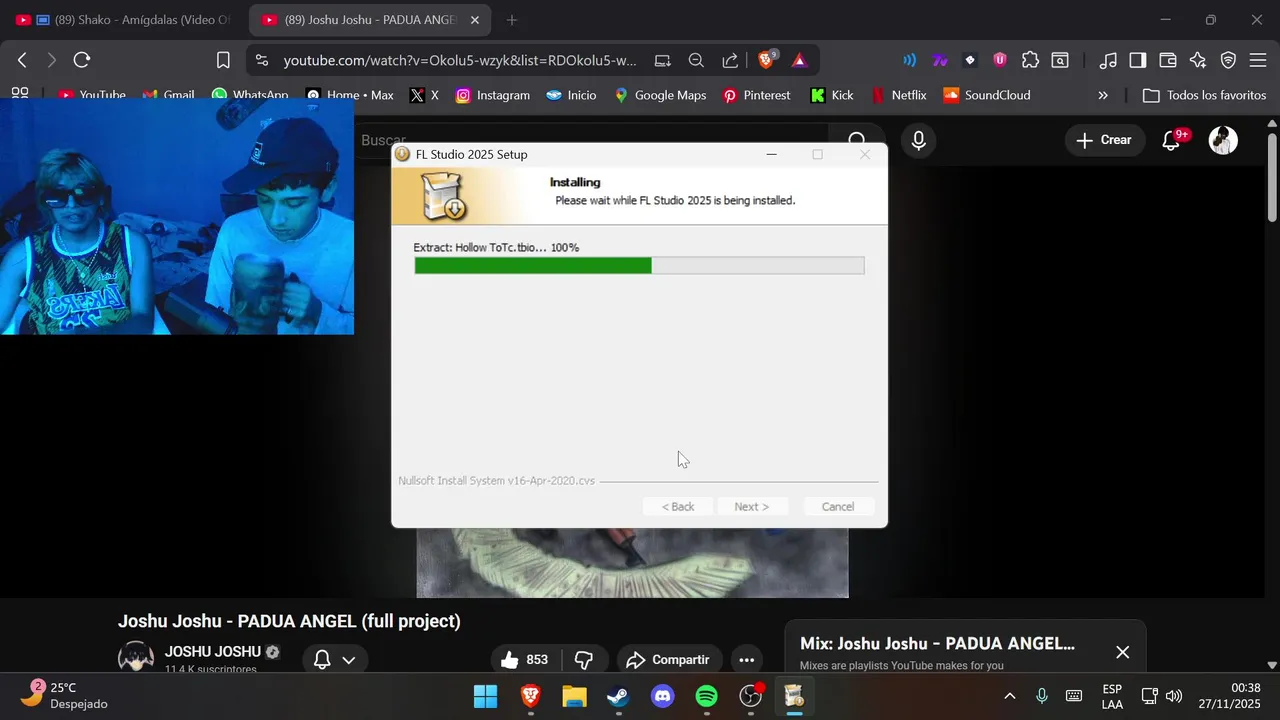The image size is (1280, 720).
Task: Click the browser reload icon
Action: point(82,60)
